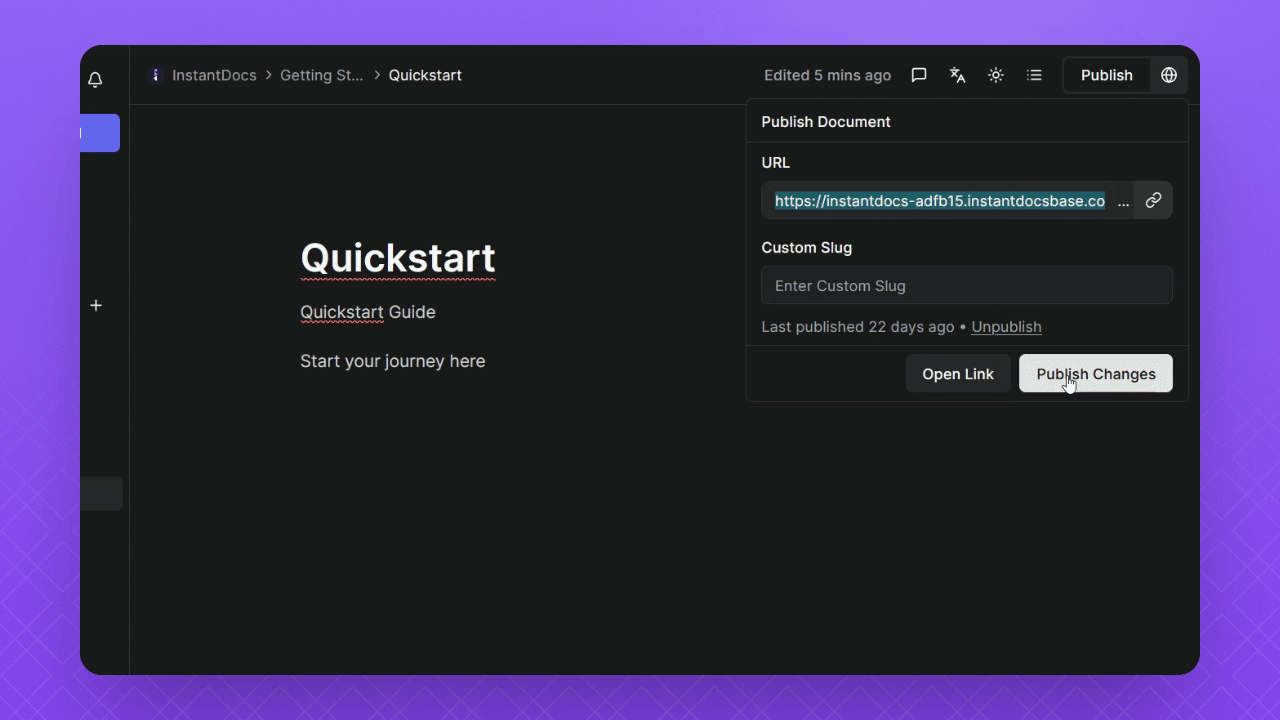
Task: Copy the published URL link icon
Action: (x=1153, y=201)
